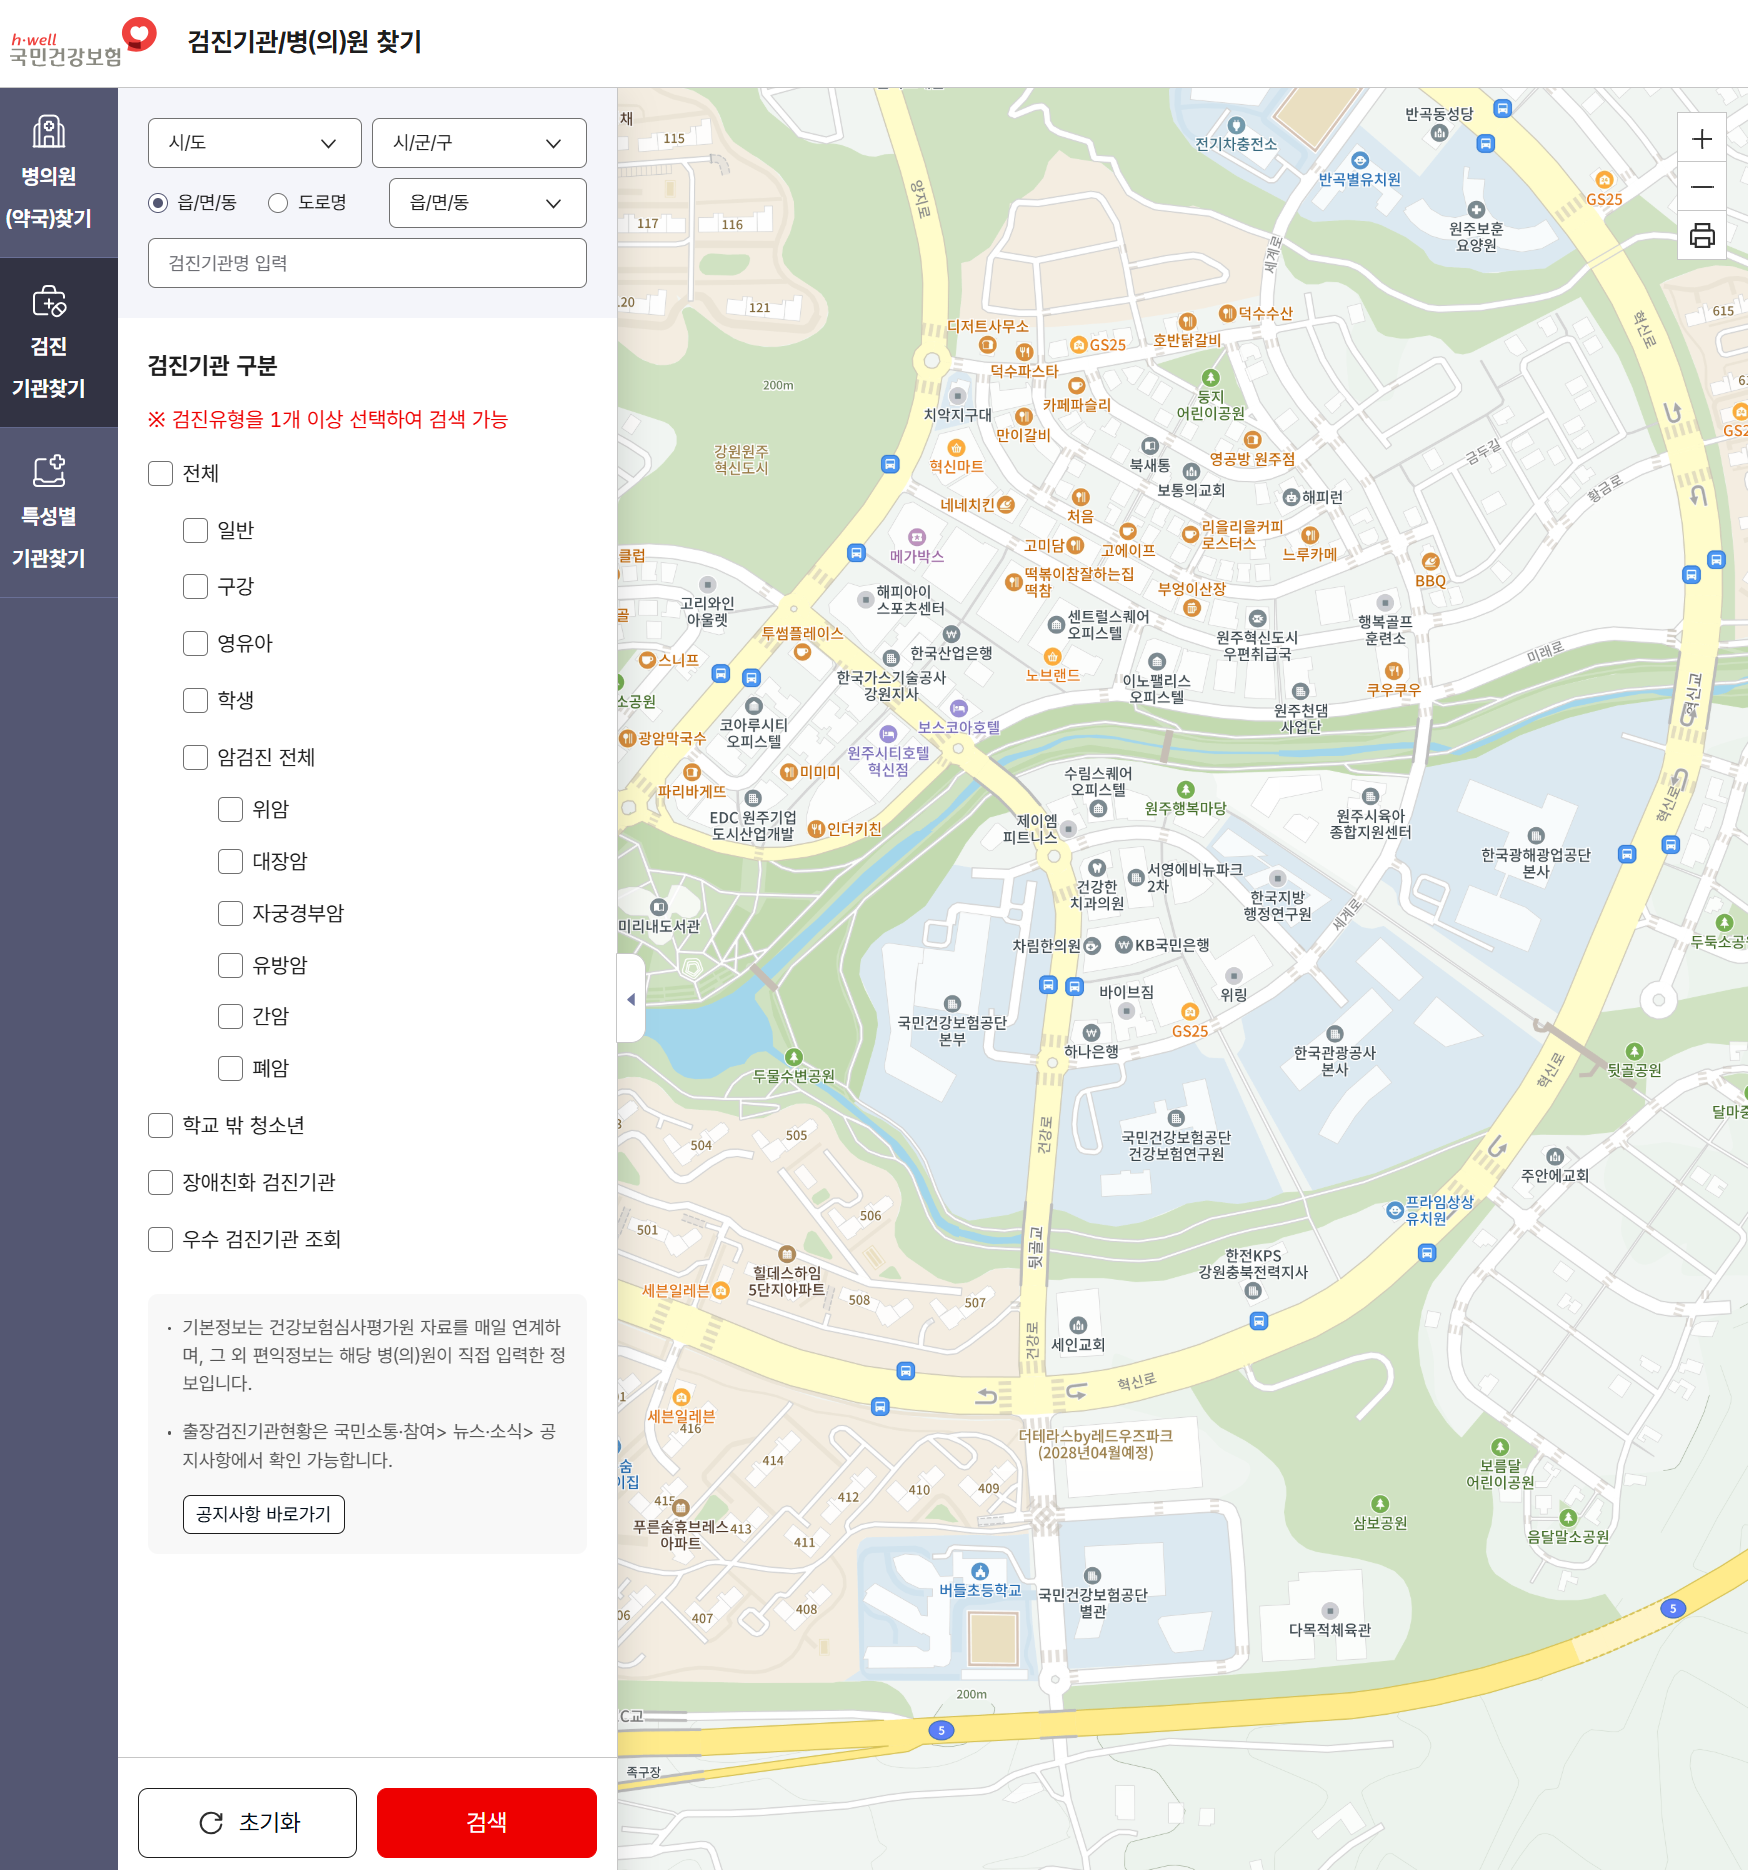This screenshot has height=1870, width=1748.
Task: Check the 영유아 checkbox
Action: coord(195,643)
